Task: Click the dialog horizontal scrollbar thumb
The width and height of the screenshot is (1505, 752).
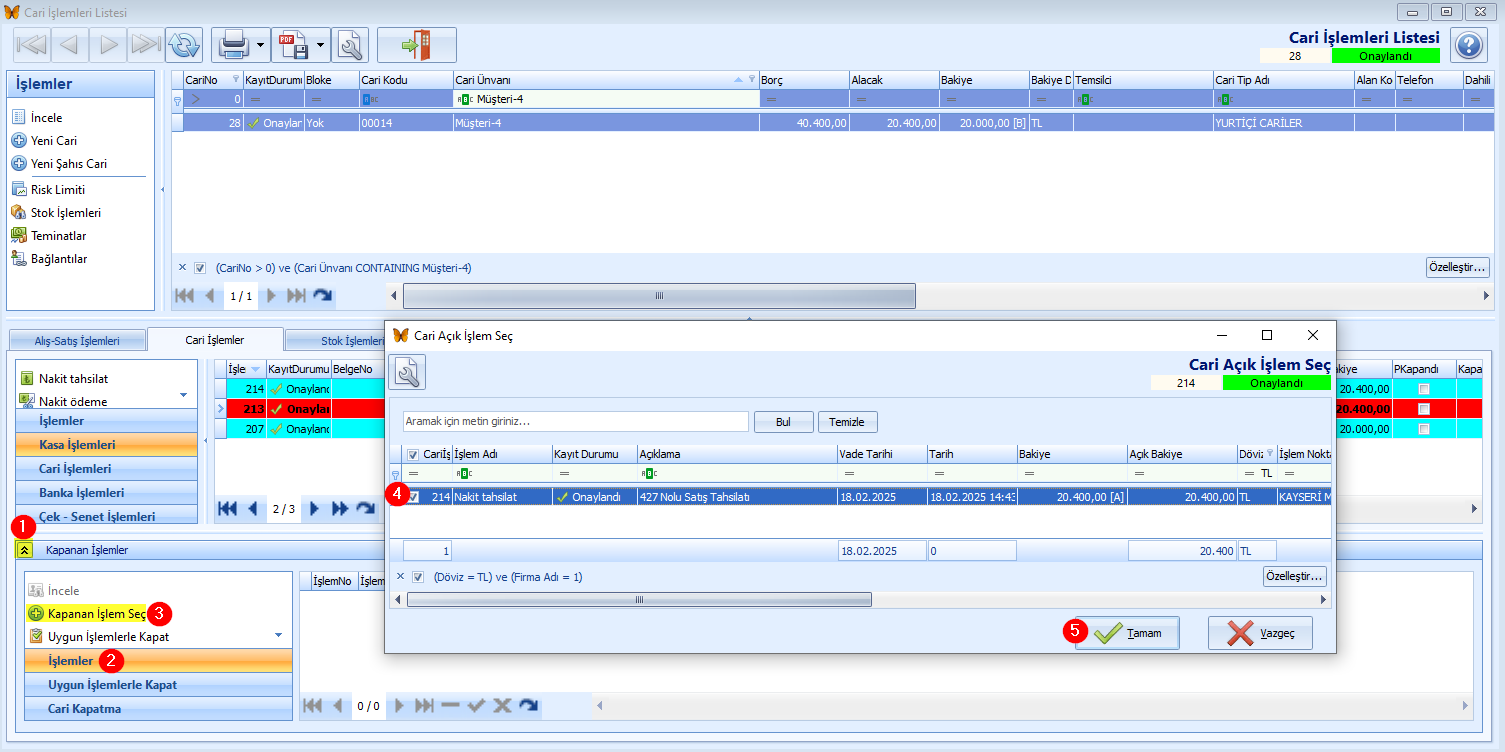Action: (639, 600)
